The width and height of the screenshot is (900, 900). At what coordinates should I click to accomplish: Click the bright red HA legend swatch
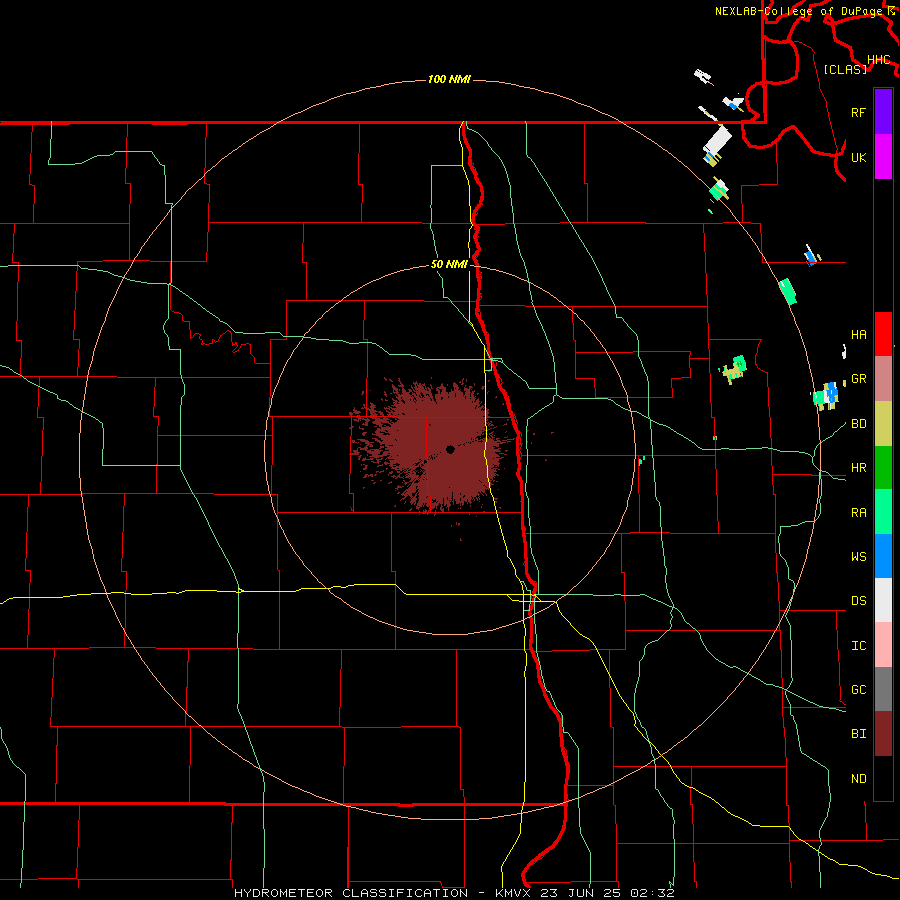click(x=883, y=334)
